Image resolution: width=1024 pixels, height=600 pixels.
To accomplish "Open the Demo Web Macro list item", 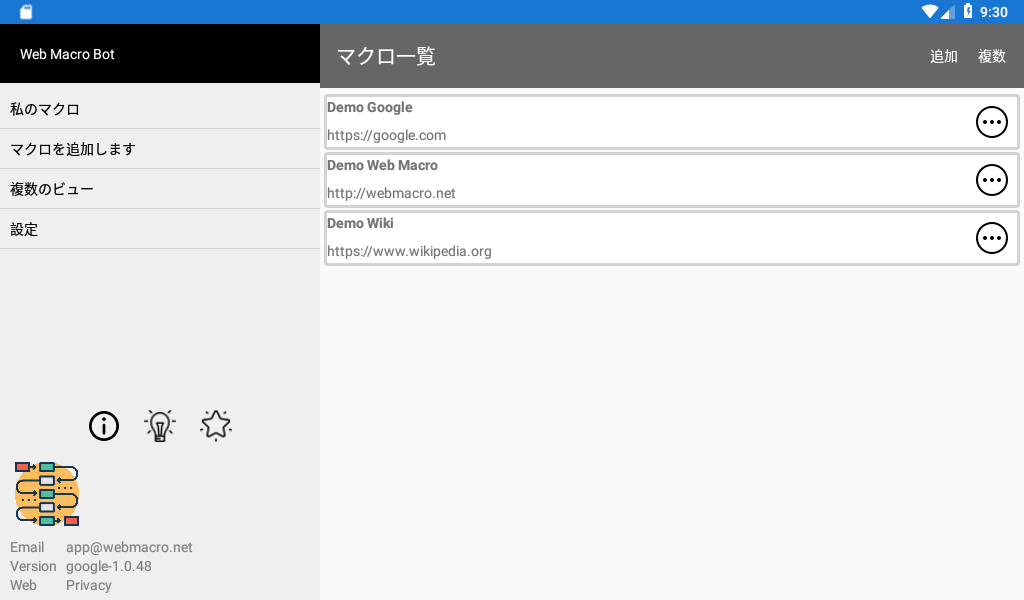I will click(671, 180).
